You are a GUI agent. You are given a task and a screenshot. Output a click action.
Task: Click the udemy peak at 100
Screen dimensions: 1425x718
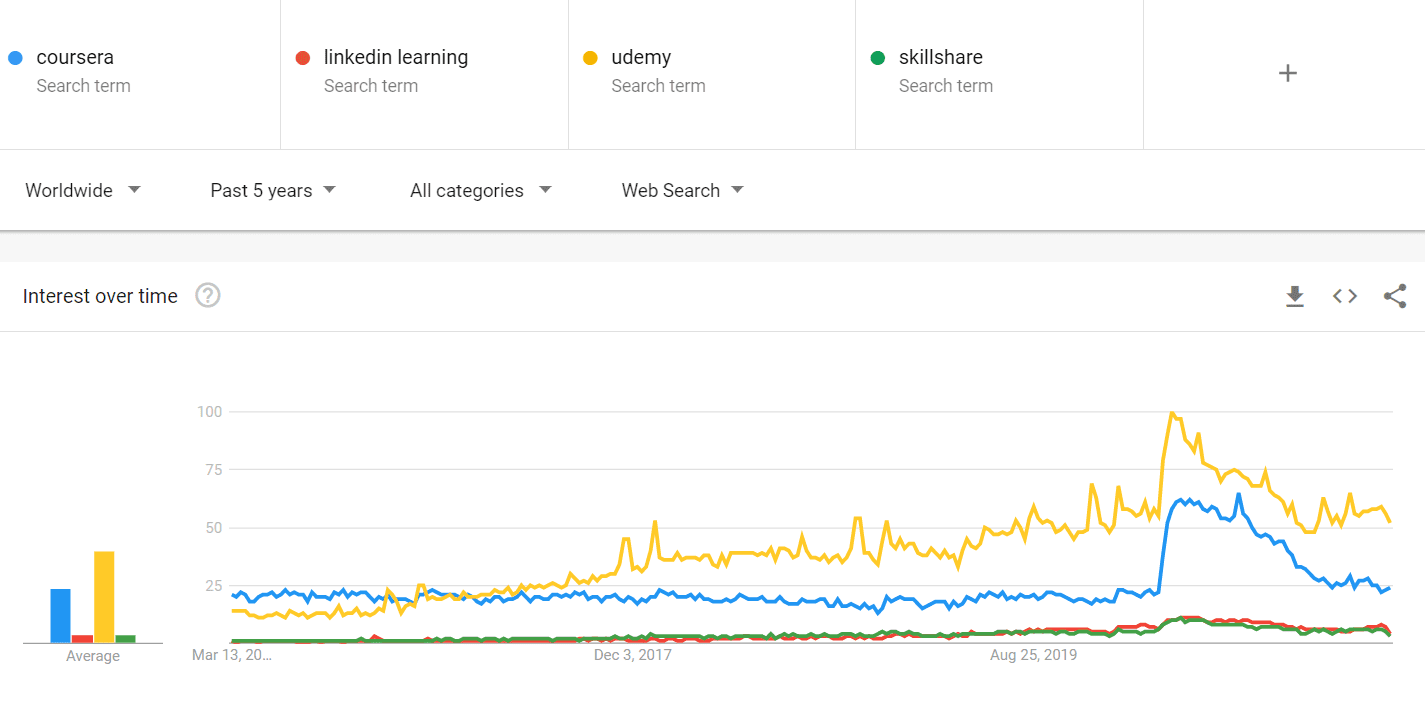[x=1171, y=413]
